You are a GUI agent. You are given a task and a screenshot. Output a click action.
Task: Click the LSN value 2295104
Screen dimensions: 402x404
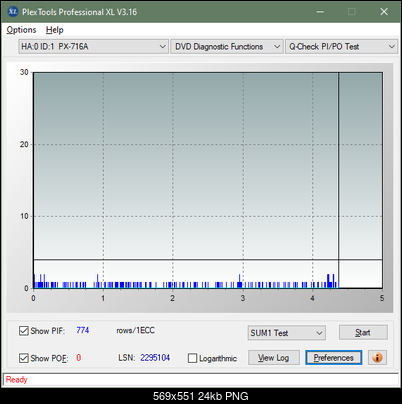[x=155, y=358]
